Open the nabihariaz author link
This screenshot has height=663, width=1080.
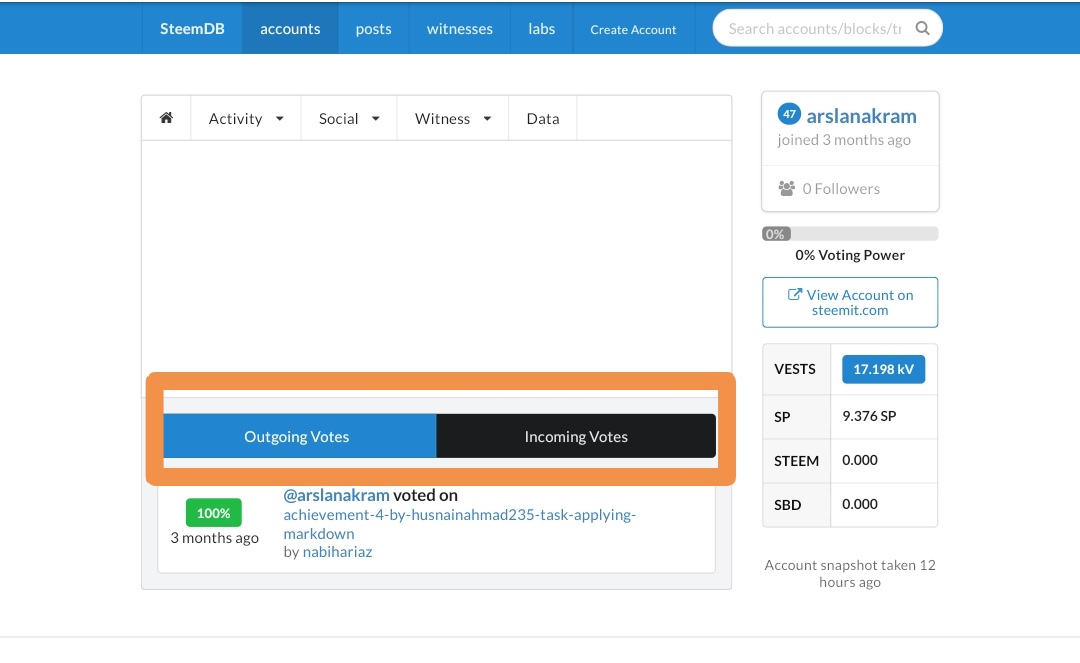click(338, 551)
